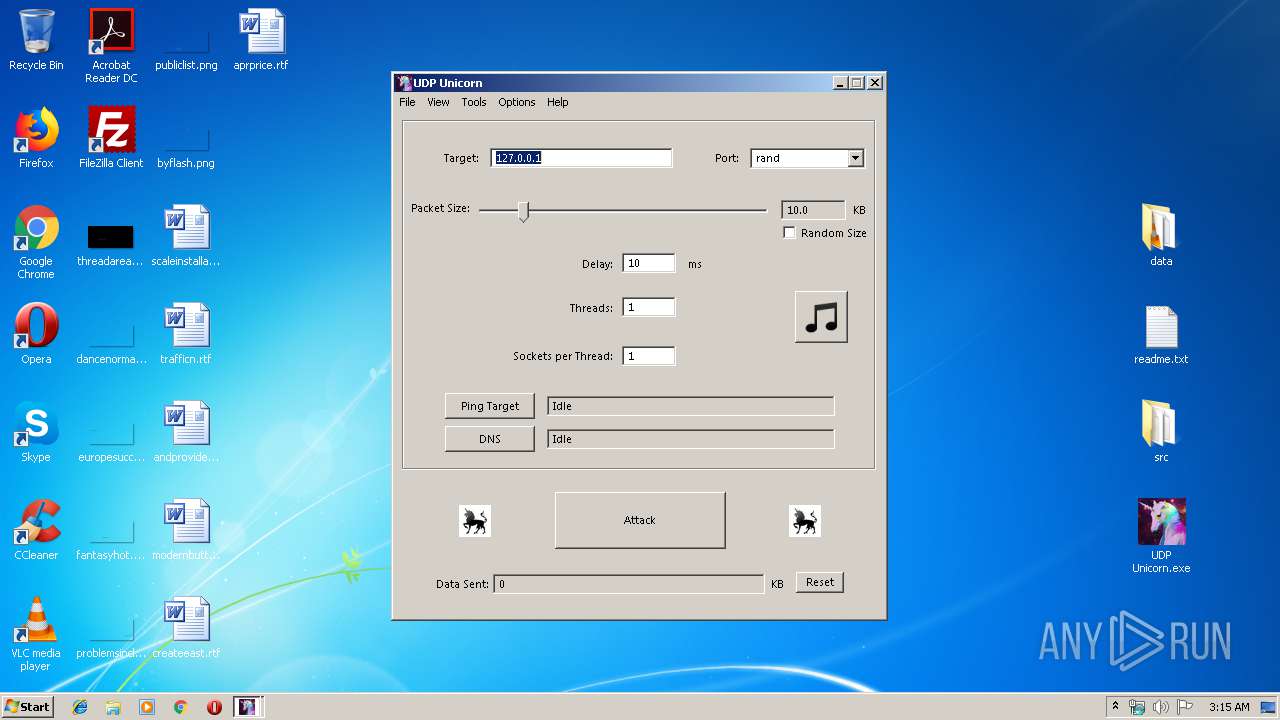Click the Target IP input field
The width and height of the screenshot is (1280, 720).
581,158
